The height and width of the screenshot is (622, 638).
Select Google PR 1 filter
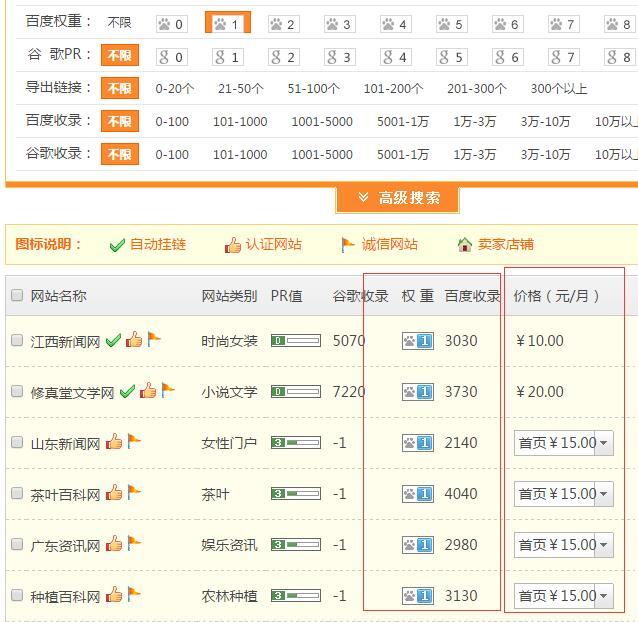point(228,57)
